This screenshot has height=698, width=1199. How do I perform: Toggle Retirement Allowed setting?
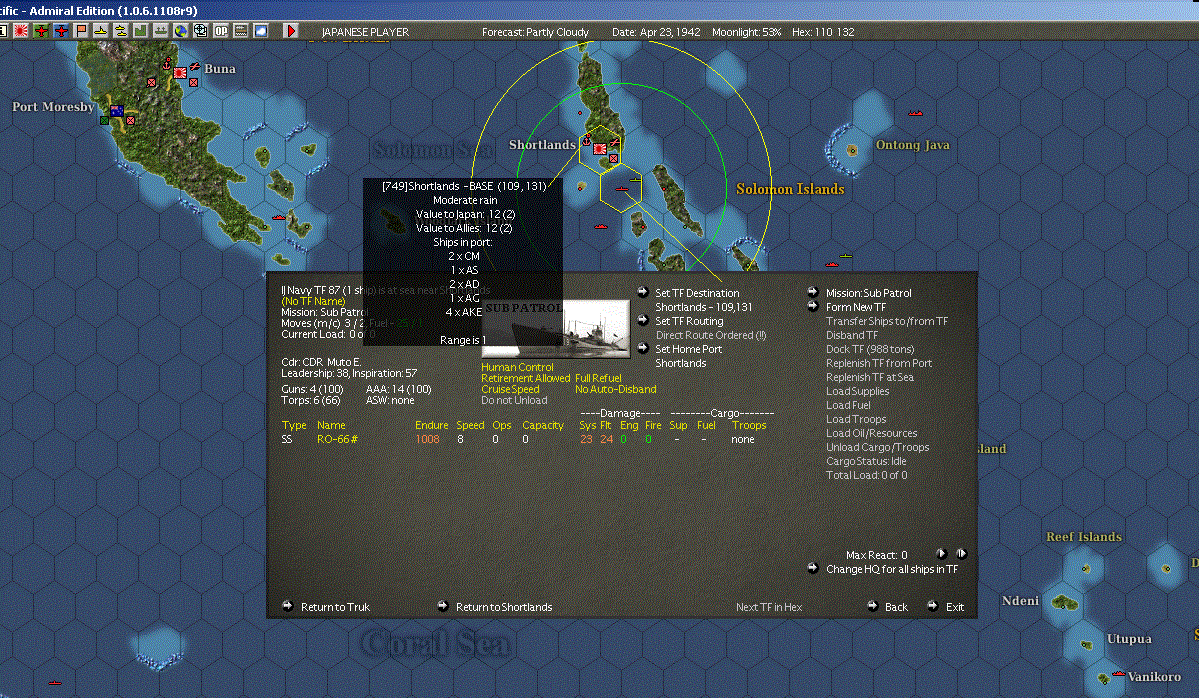tap(525, 378)
